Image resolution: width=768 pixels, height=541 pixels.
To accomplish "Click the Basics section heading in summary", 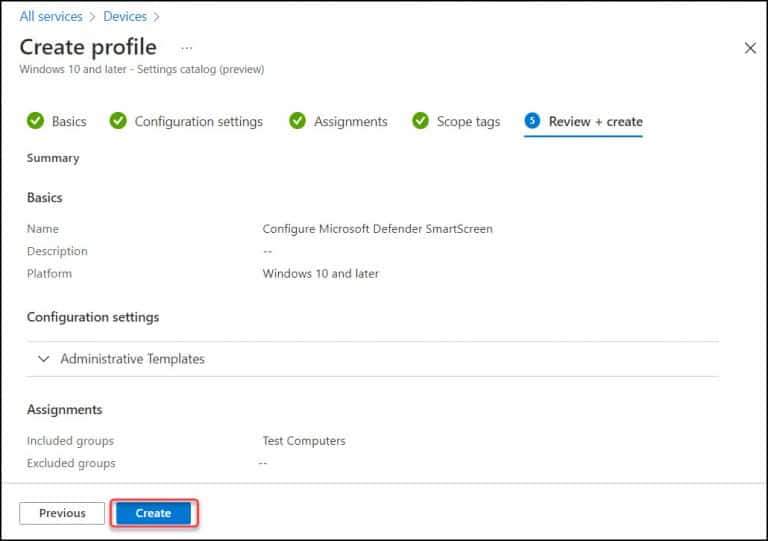I will tap(45, 198).
